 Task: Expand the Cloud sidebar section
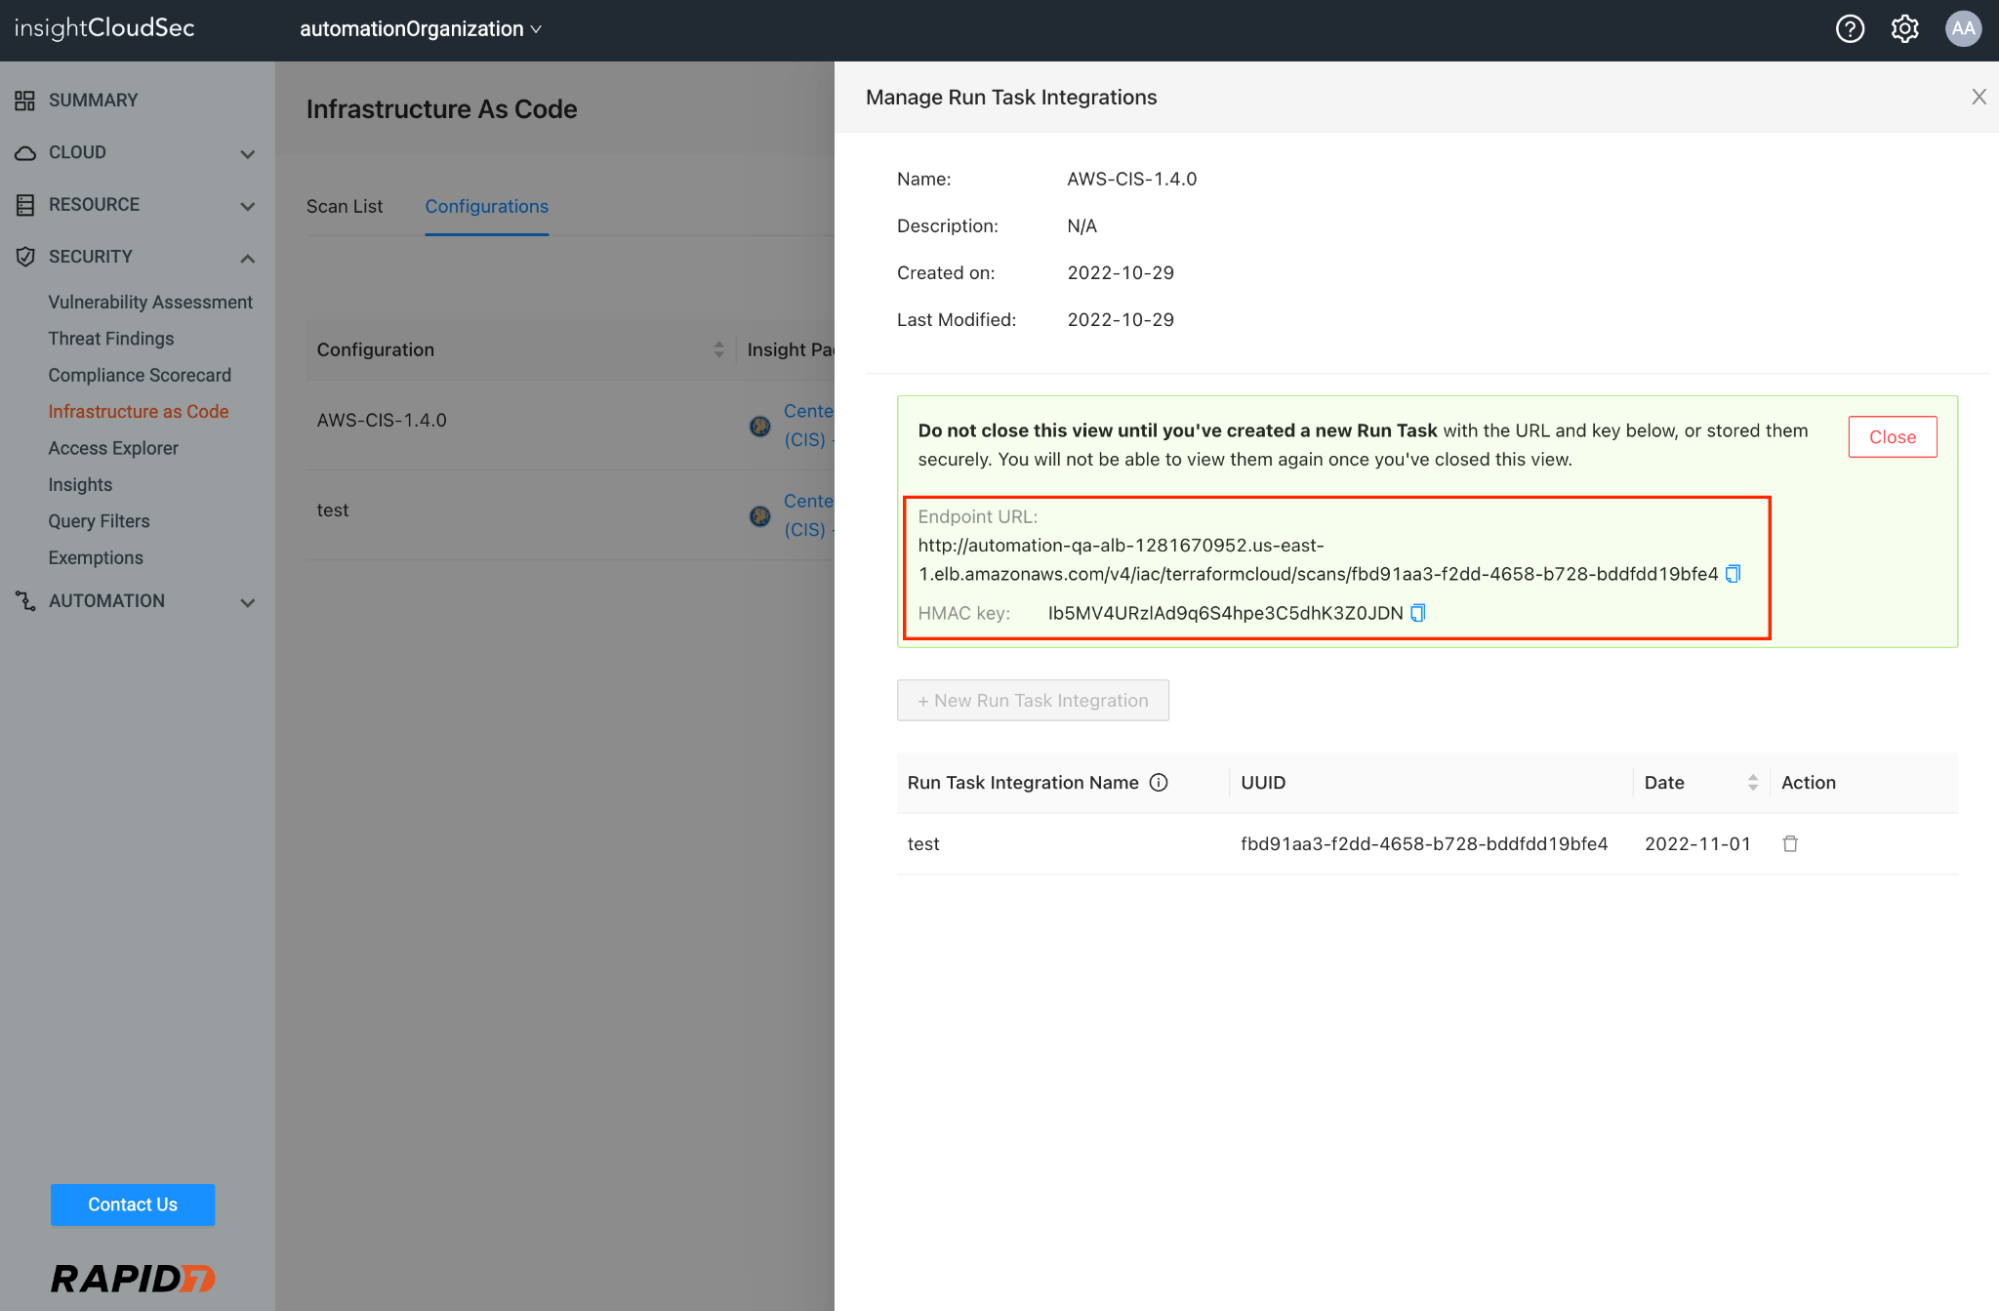pyautogui.click(x=247, y=154)
